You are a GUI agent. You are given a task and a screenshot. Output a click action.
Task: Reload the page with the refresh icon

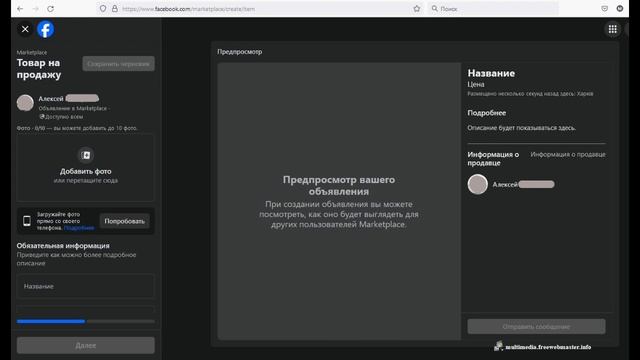pyautogui.click(x=51, y=9)
